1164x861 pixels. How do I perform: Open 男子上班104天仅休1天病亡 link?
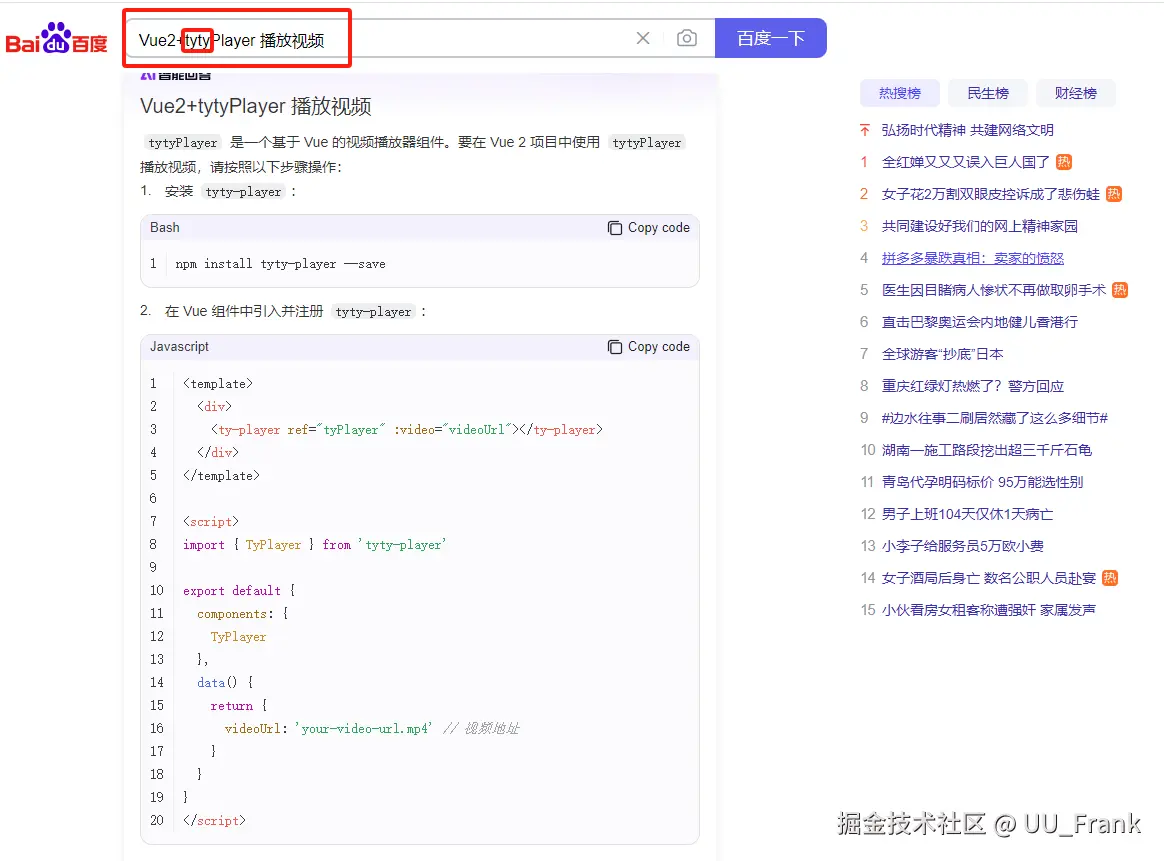pyautogui.click(x=967, y=514)
